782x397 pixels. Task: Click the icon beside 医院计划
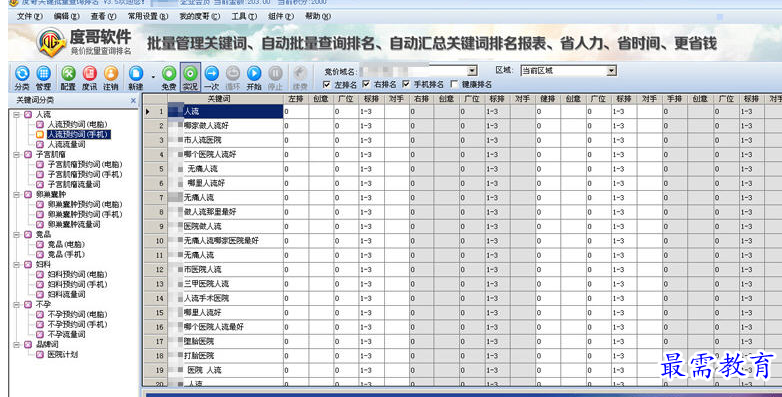(x=40, y=355)
